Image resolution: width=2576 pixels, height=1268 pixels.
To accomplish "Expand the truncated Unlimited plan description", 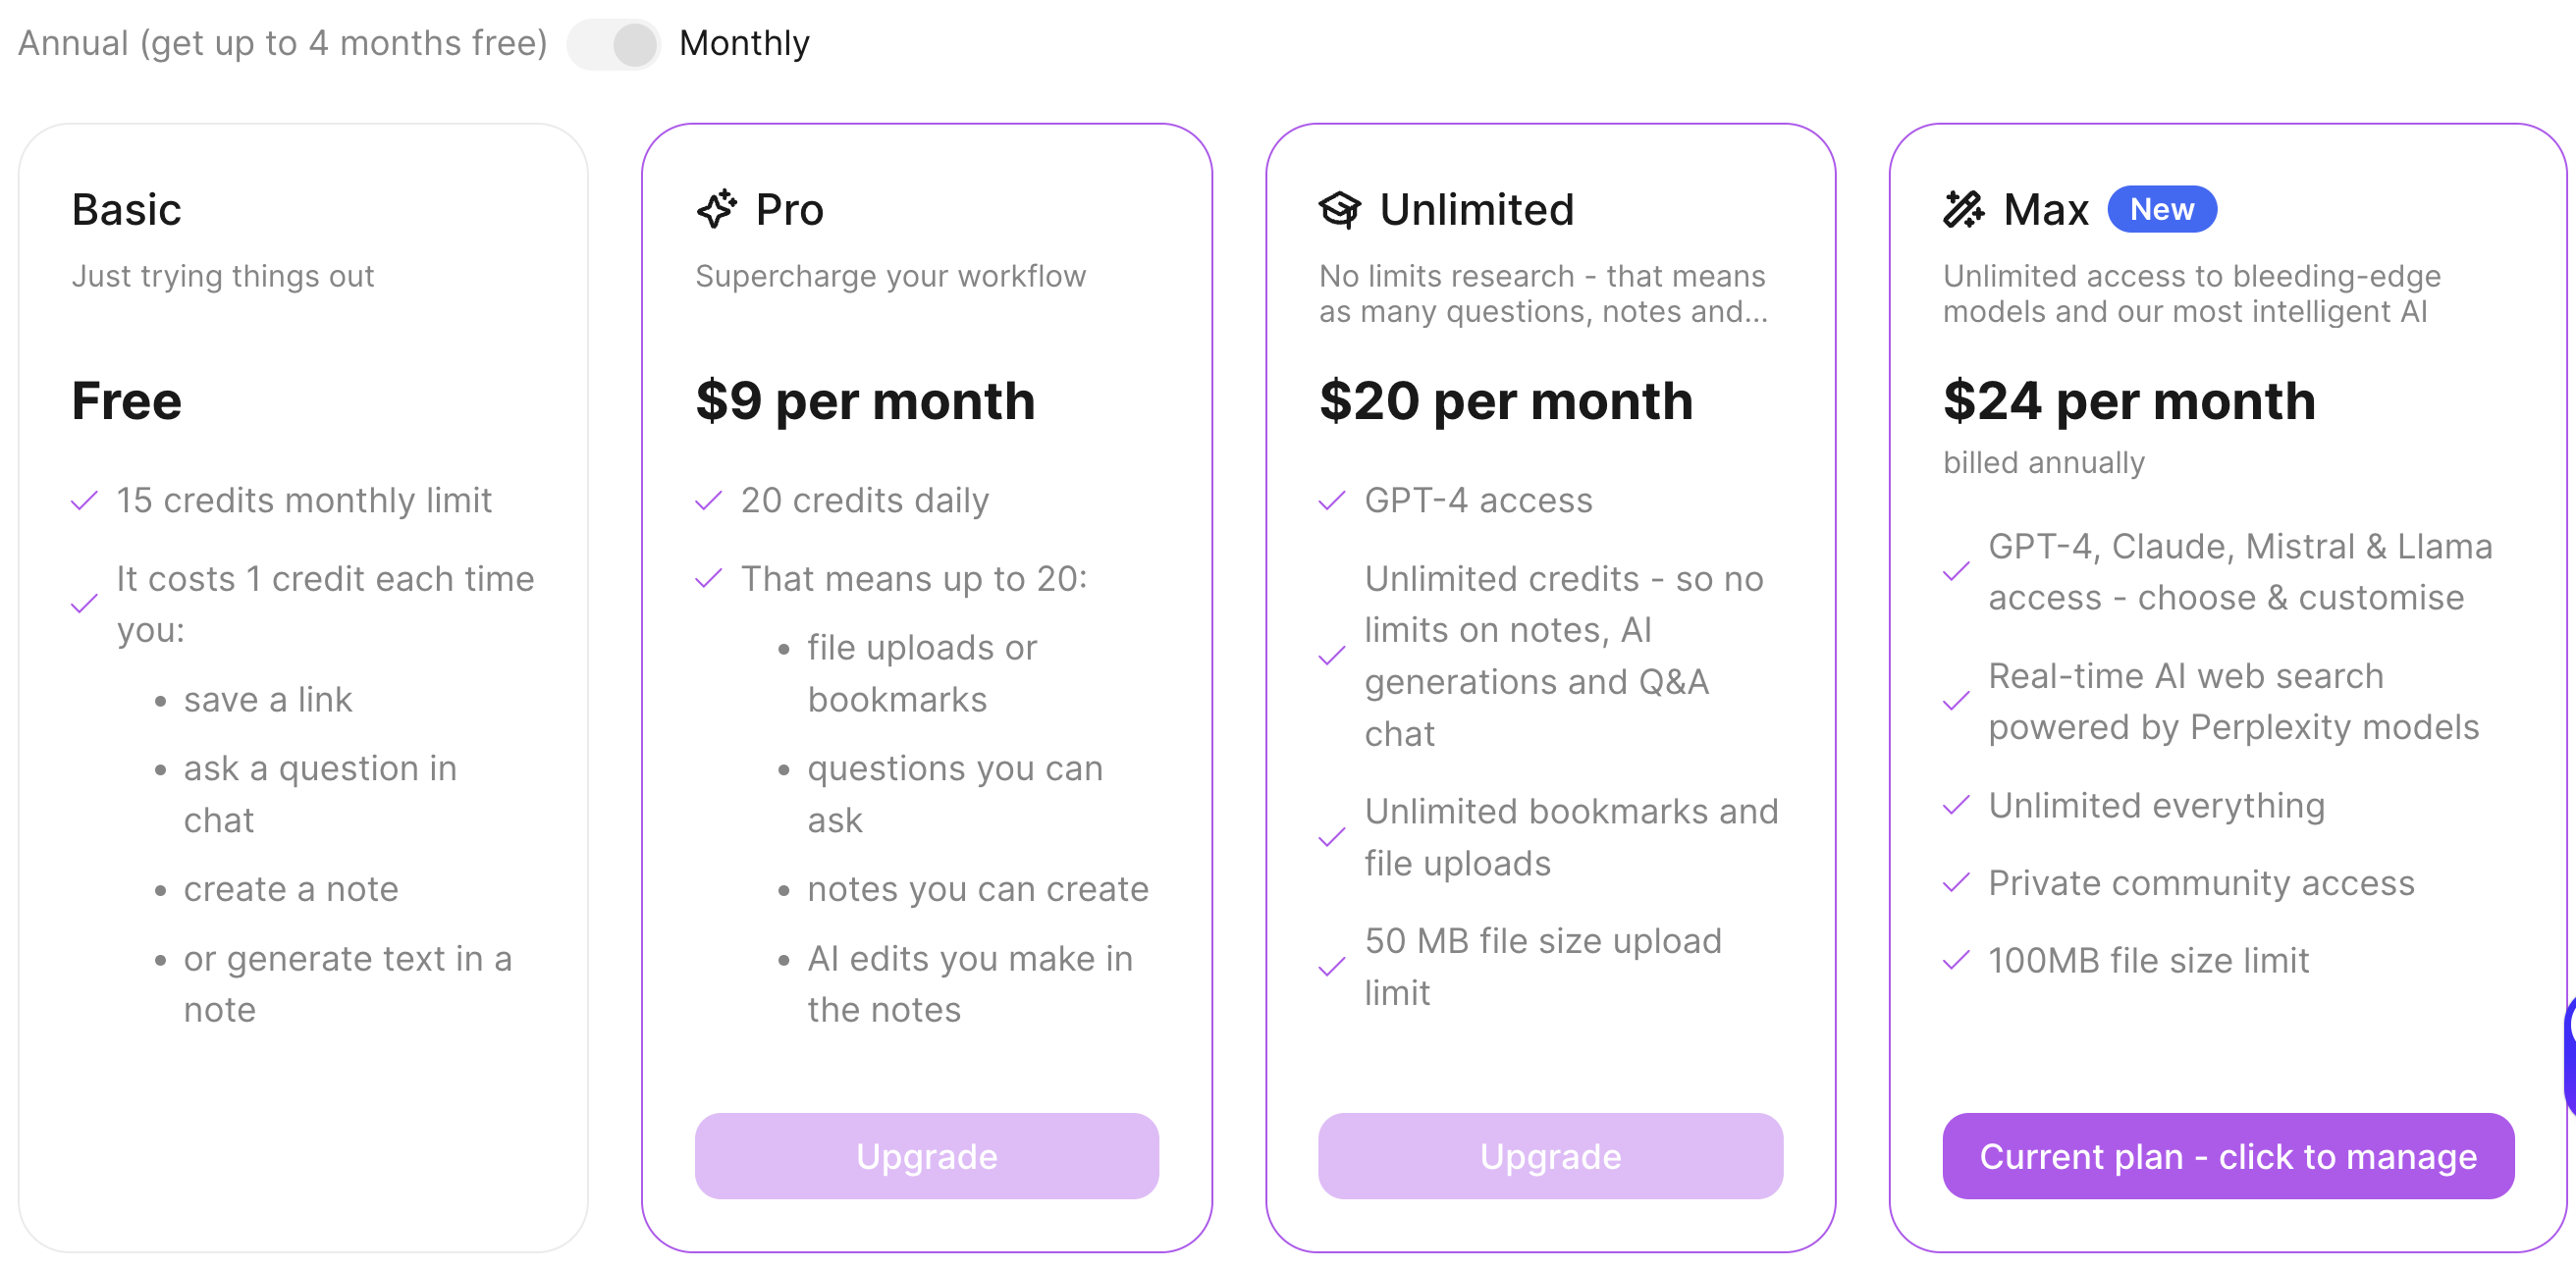I will pos(1543,293).
